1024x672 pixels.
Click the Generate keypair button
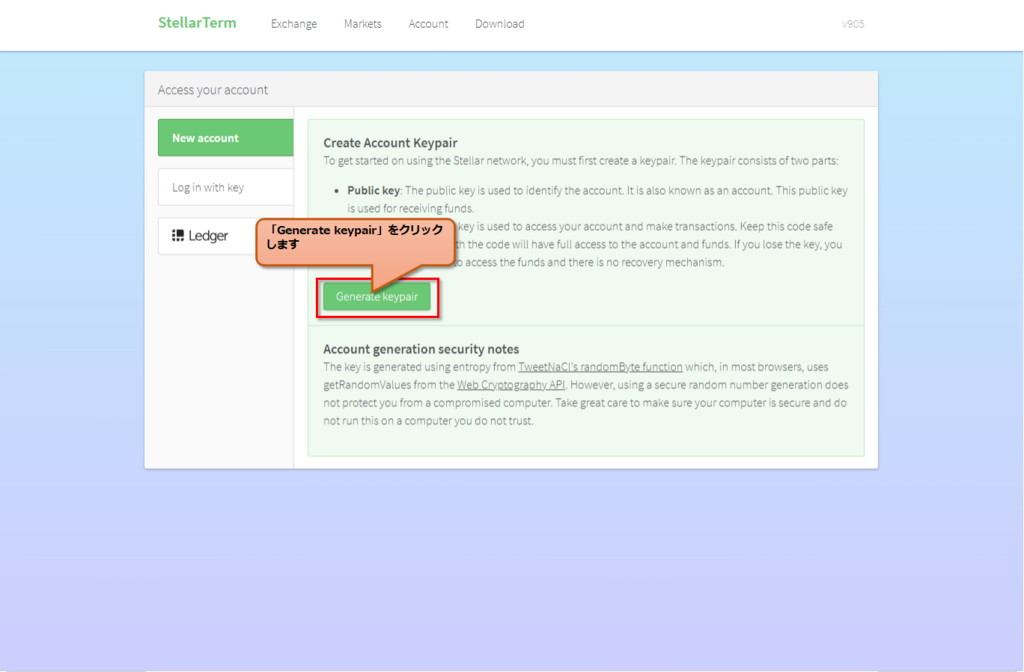coord(377,296)
